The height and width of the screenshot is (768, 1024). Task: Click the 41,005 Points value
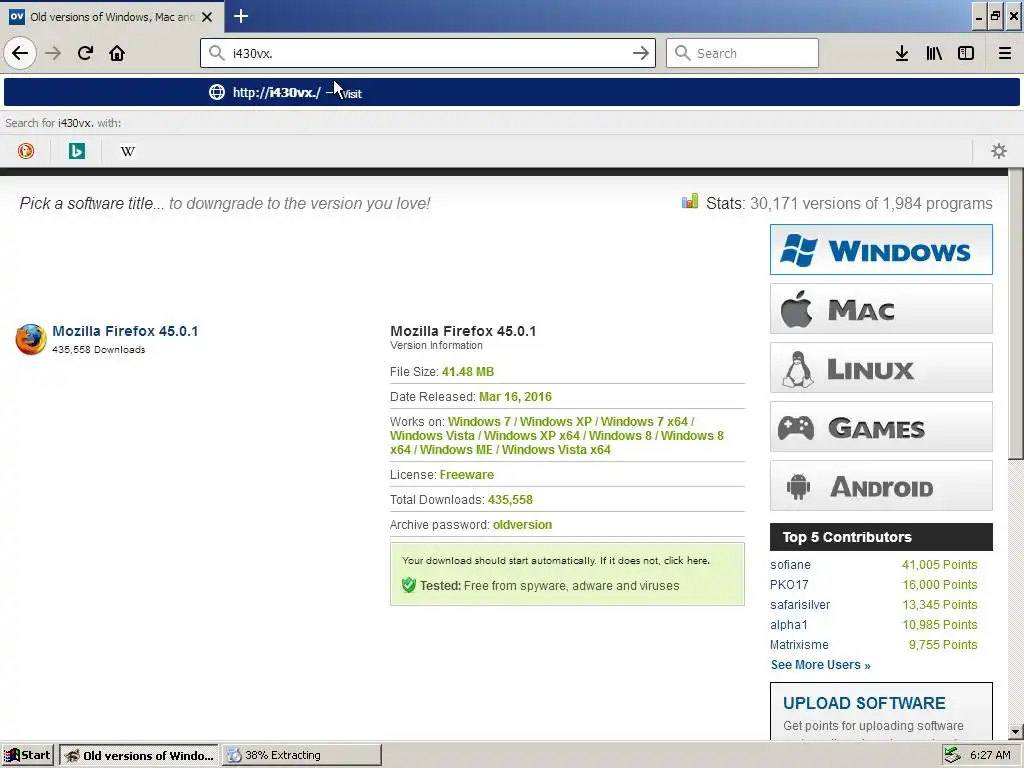click(939, 564)
